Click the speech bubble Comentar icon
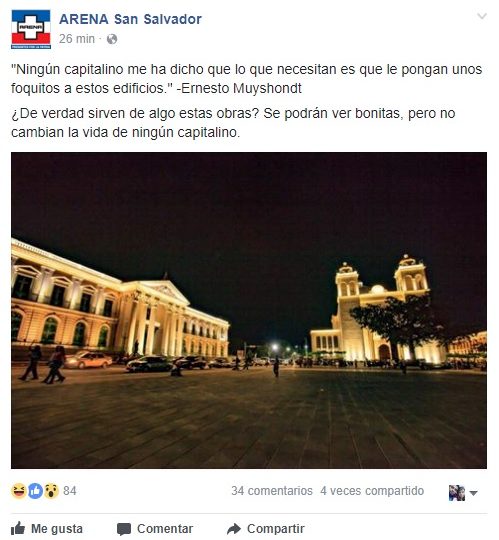 click(124, 529)
